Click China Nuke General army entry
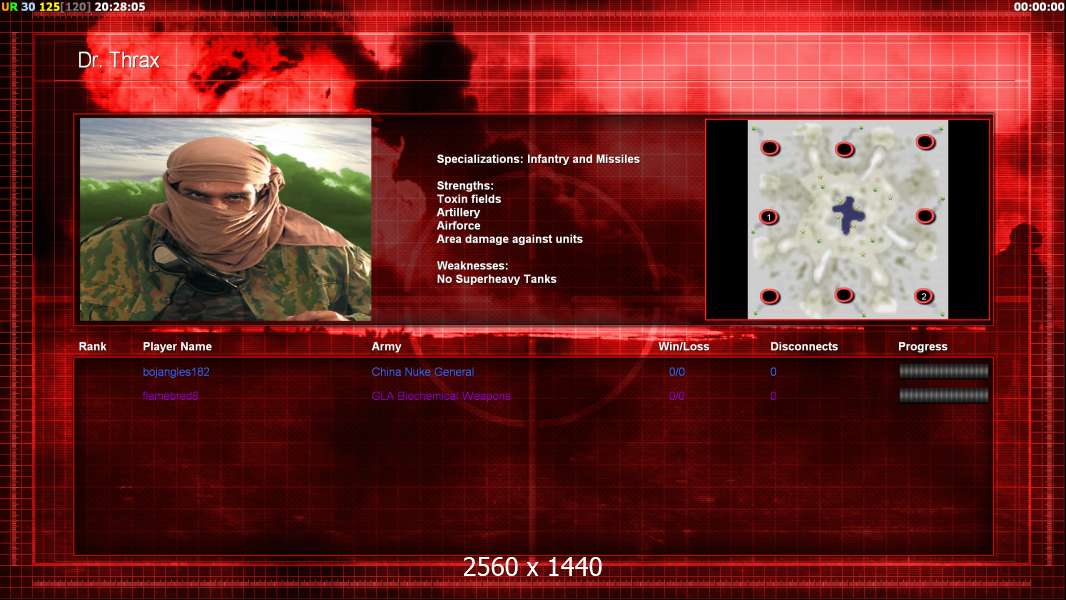1066x600 pixels. point(422,372)
